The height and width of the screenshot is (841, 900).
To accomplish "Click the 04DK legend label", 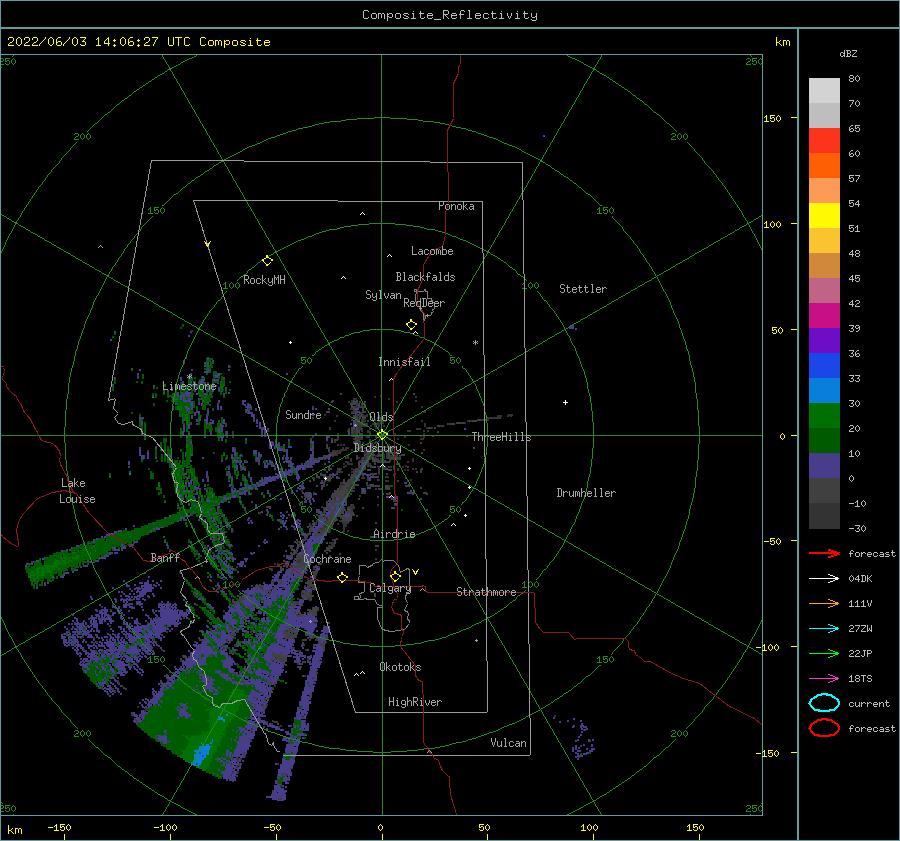I will coord(860,578).
